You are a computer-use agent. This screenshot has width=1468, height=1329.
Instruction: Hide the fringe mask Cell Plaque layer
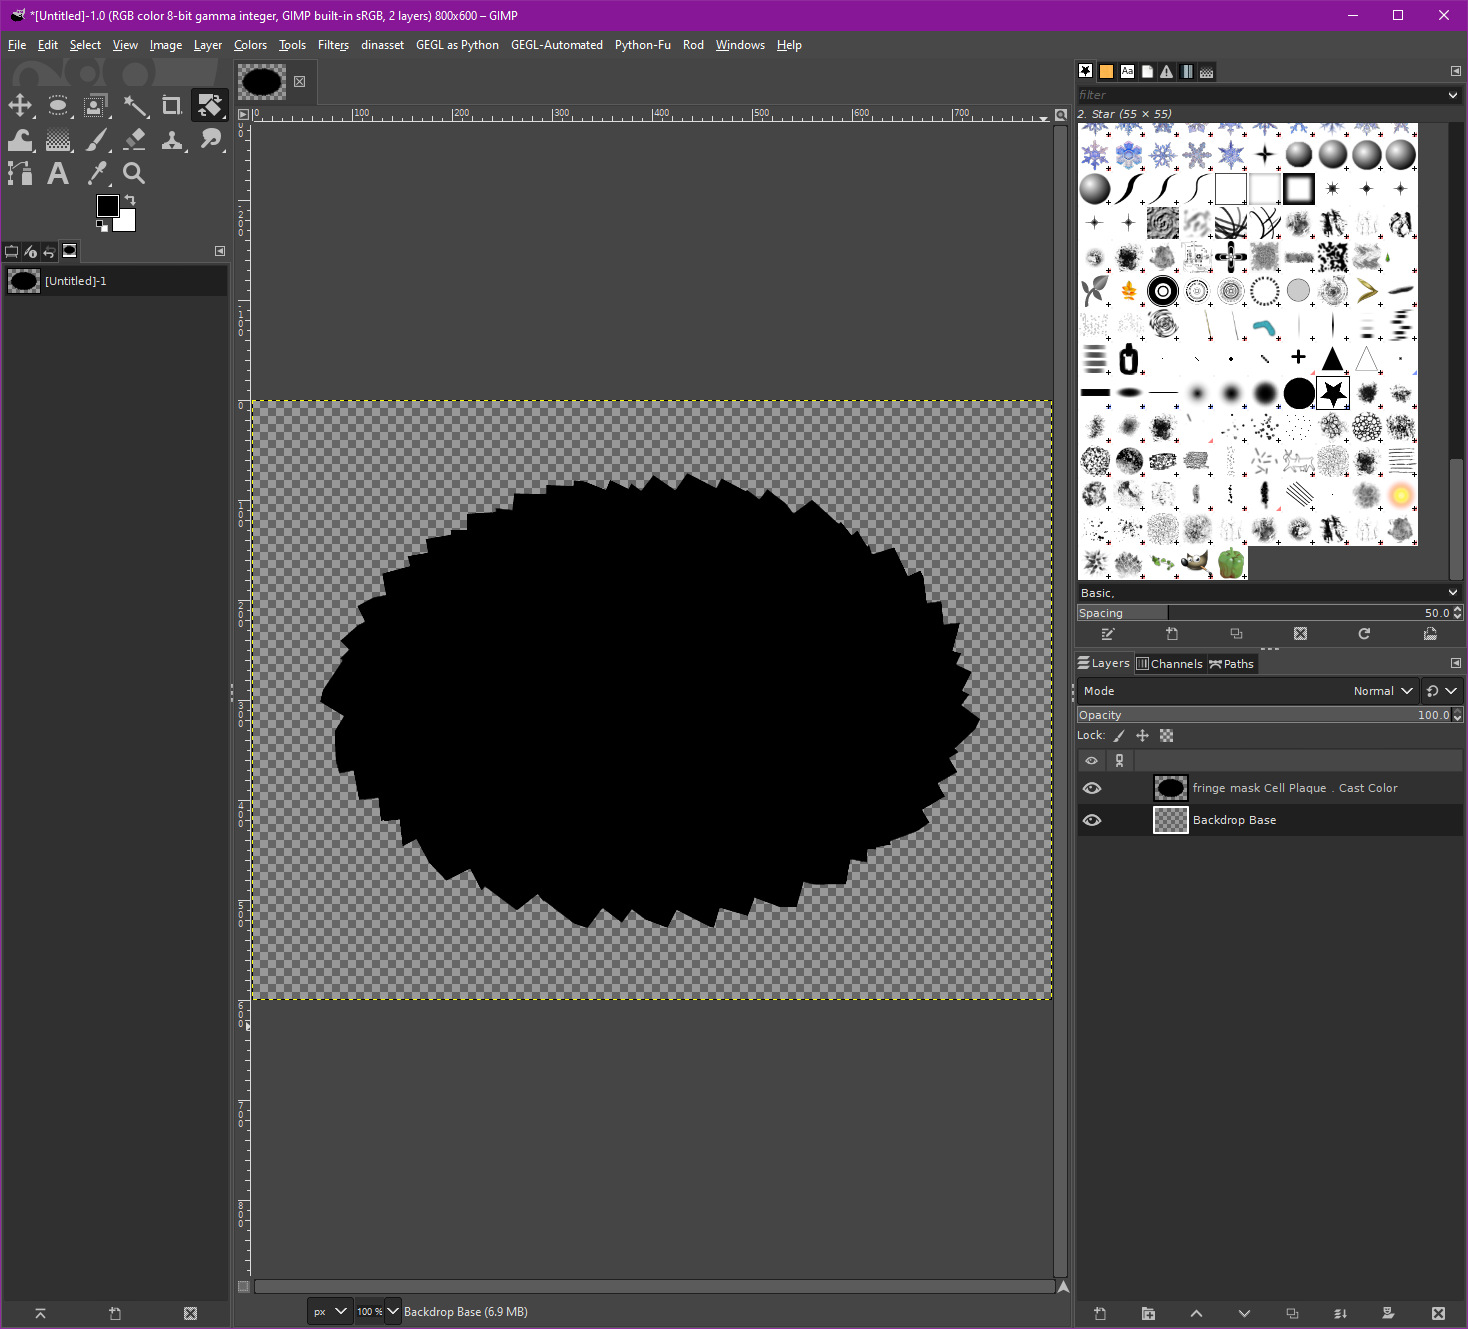(1092, 788)
